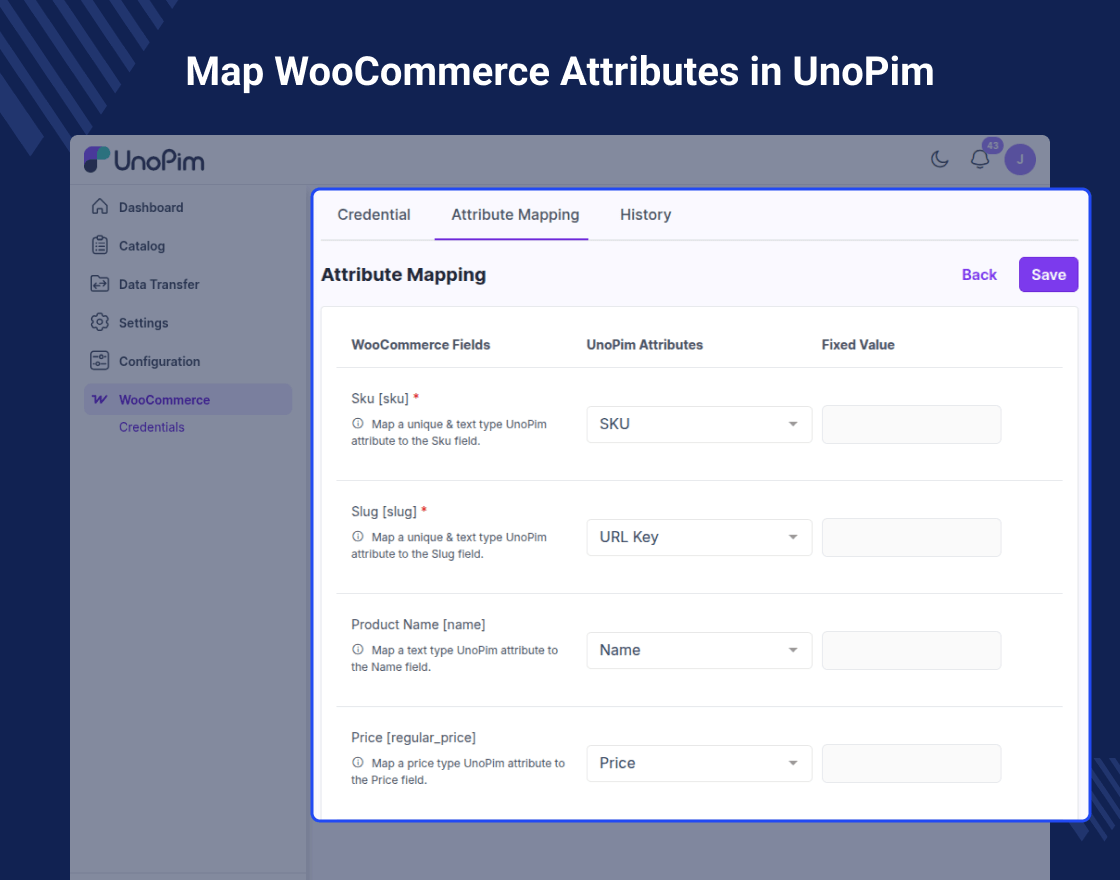Viewport: 1120px width, 880px height.
Task: Open Credentials submenu link
Action: coord(151,427)
